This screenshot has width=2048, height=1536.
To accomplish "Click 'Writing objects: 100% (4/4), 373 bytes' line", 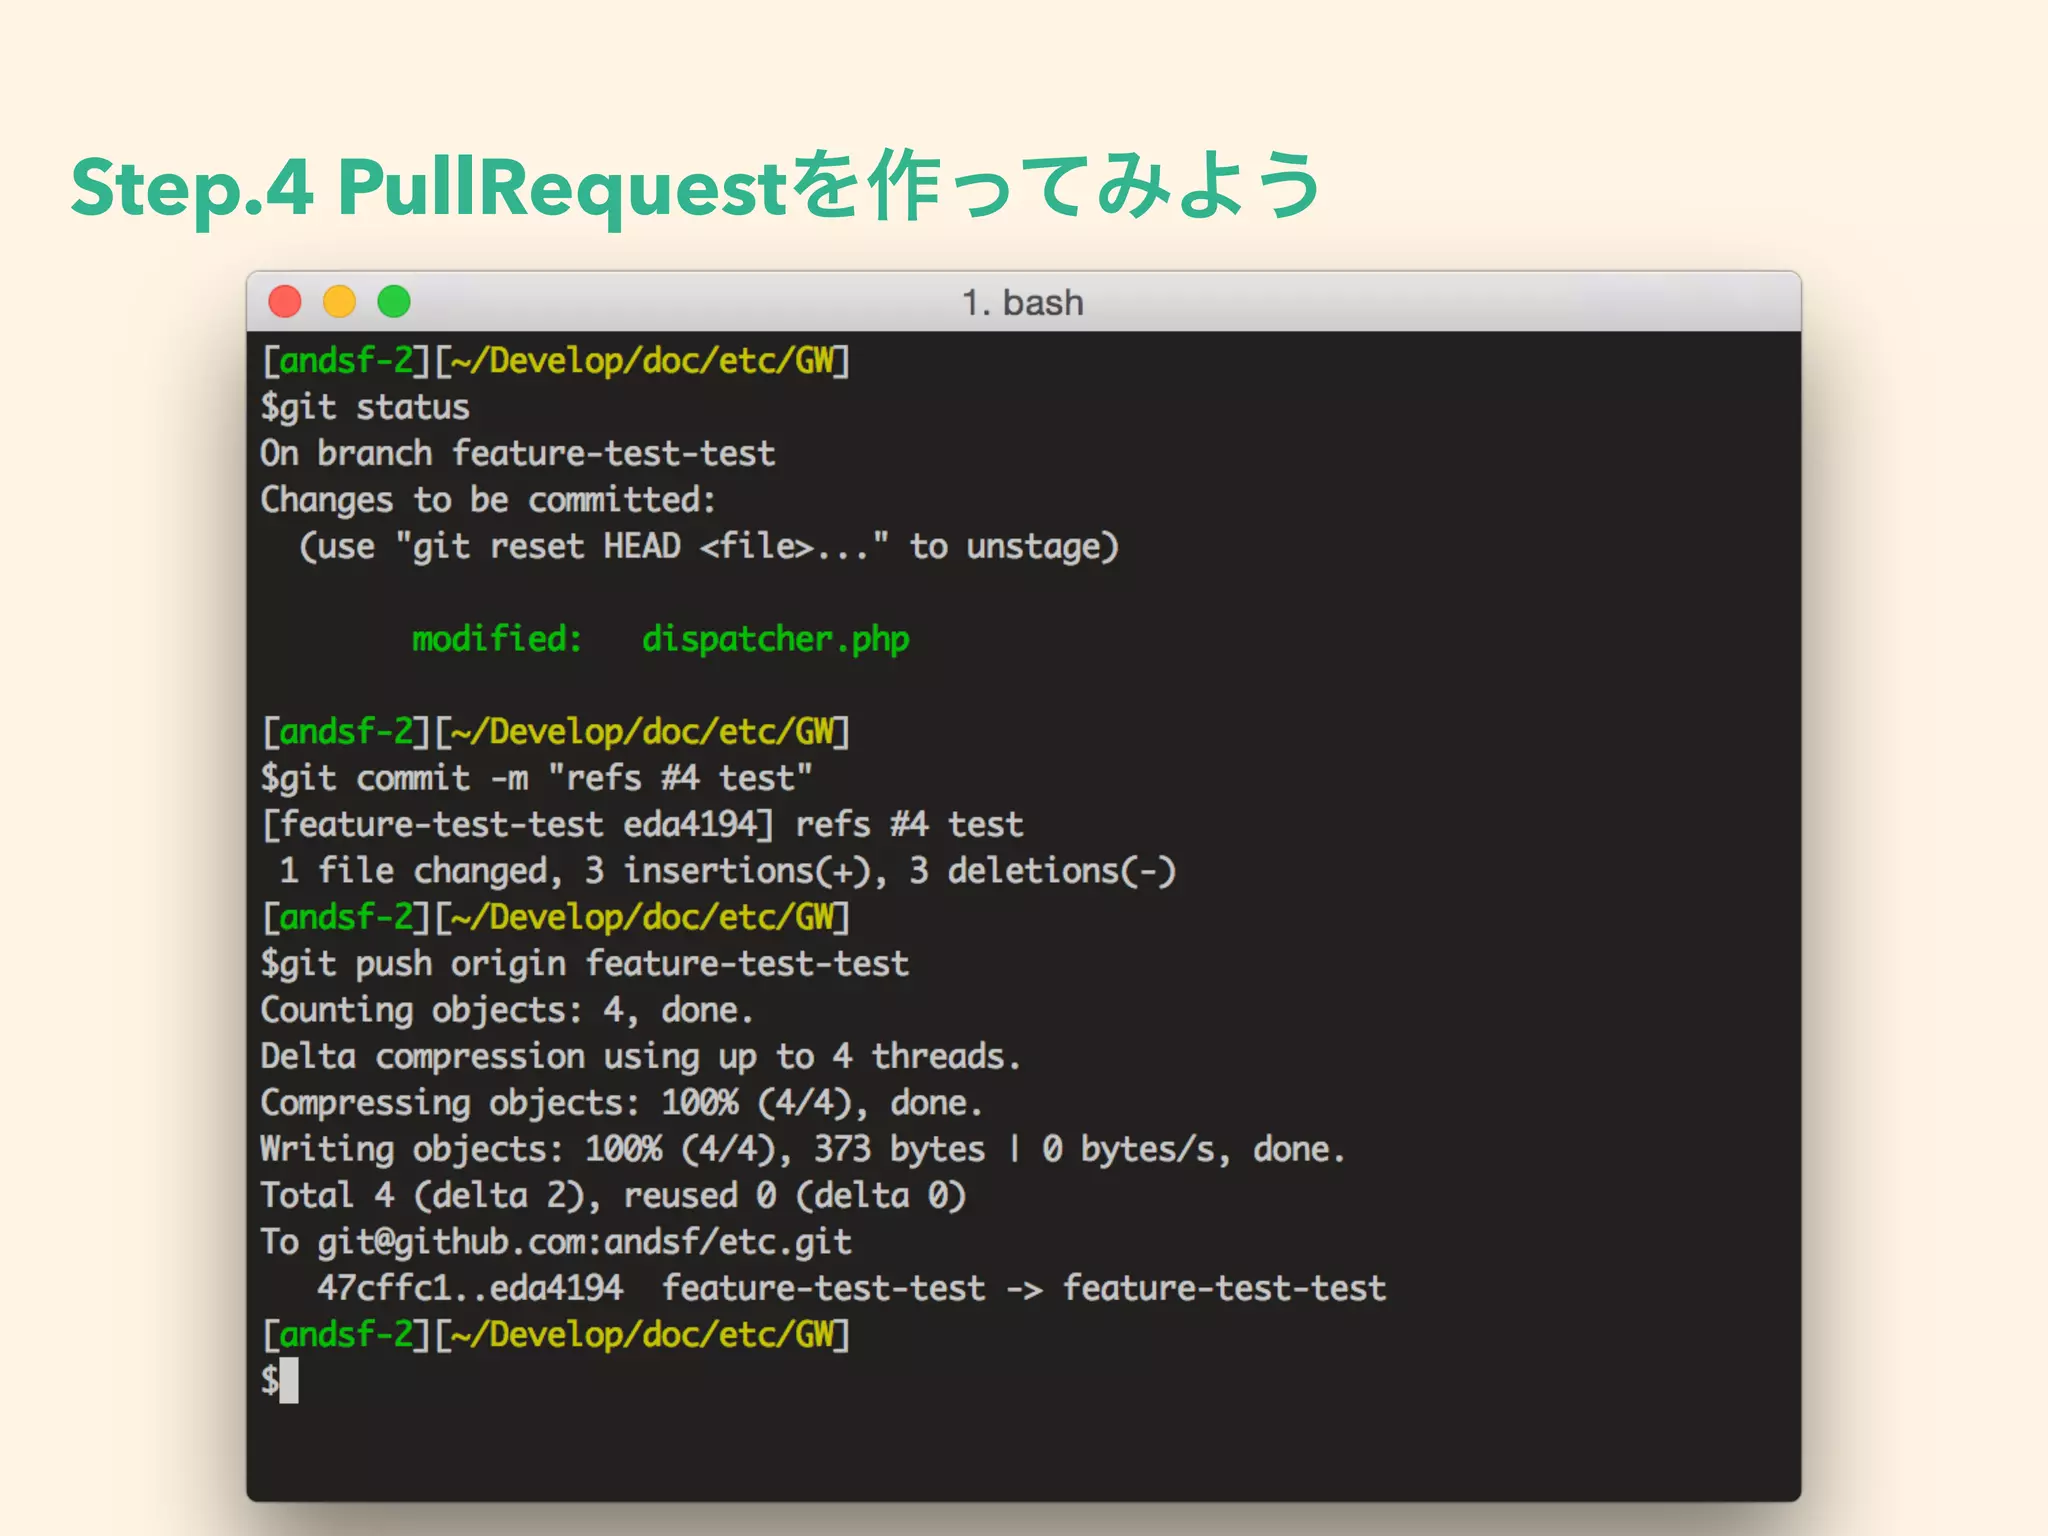I will (803, 1150).
